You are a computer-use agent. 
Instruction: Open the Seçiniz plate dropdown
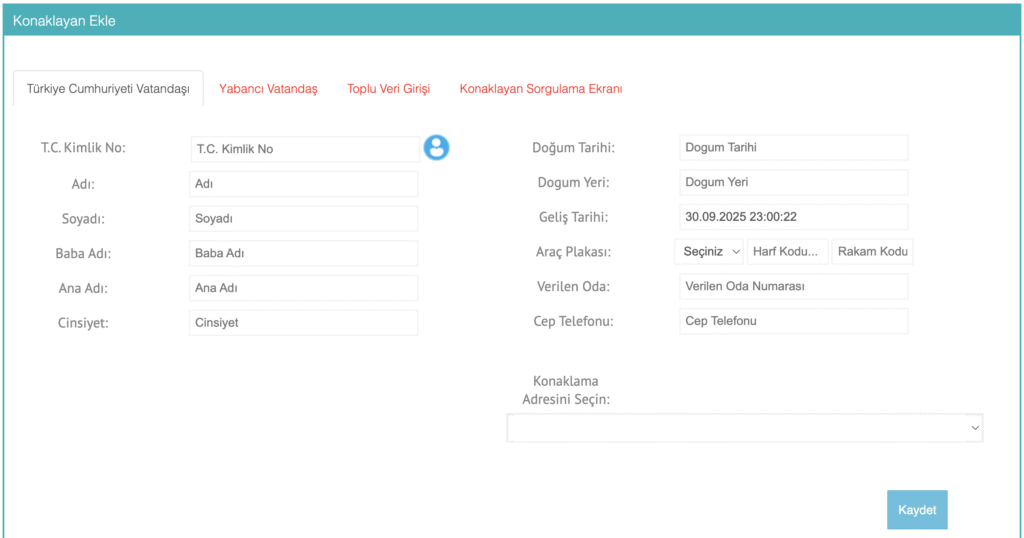[711, 252]
